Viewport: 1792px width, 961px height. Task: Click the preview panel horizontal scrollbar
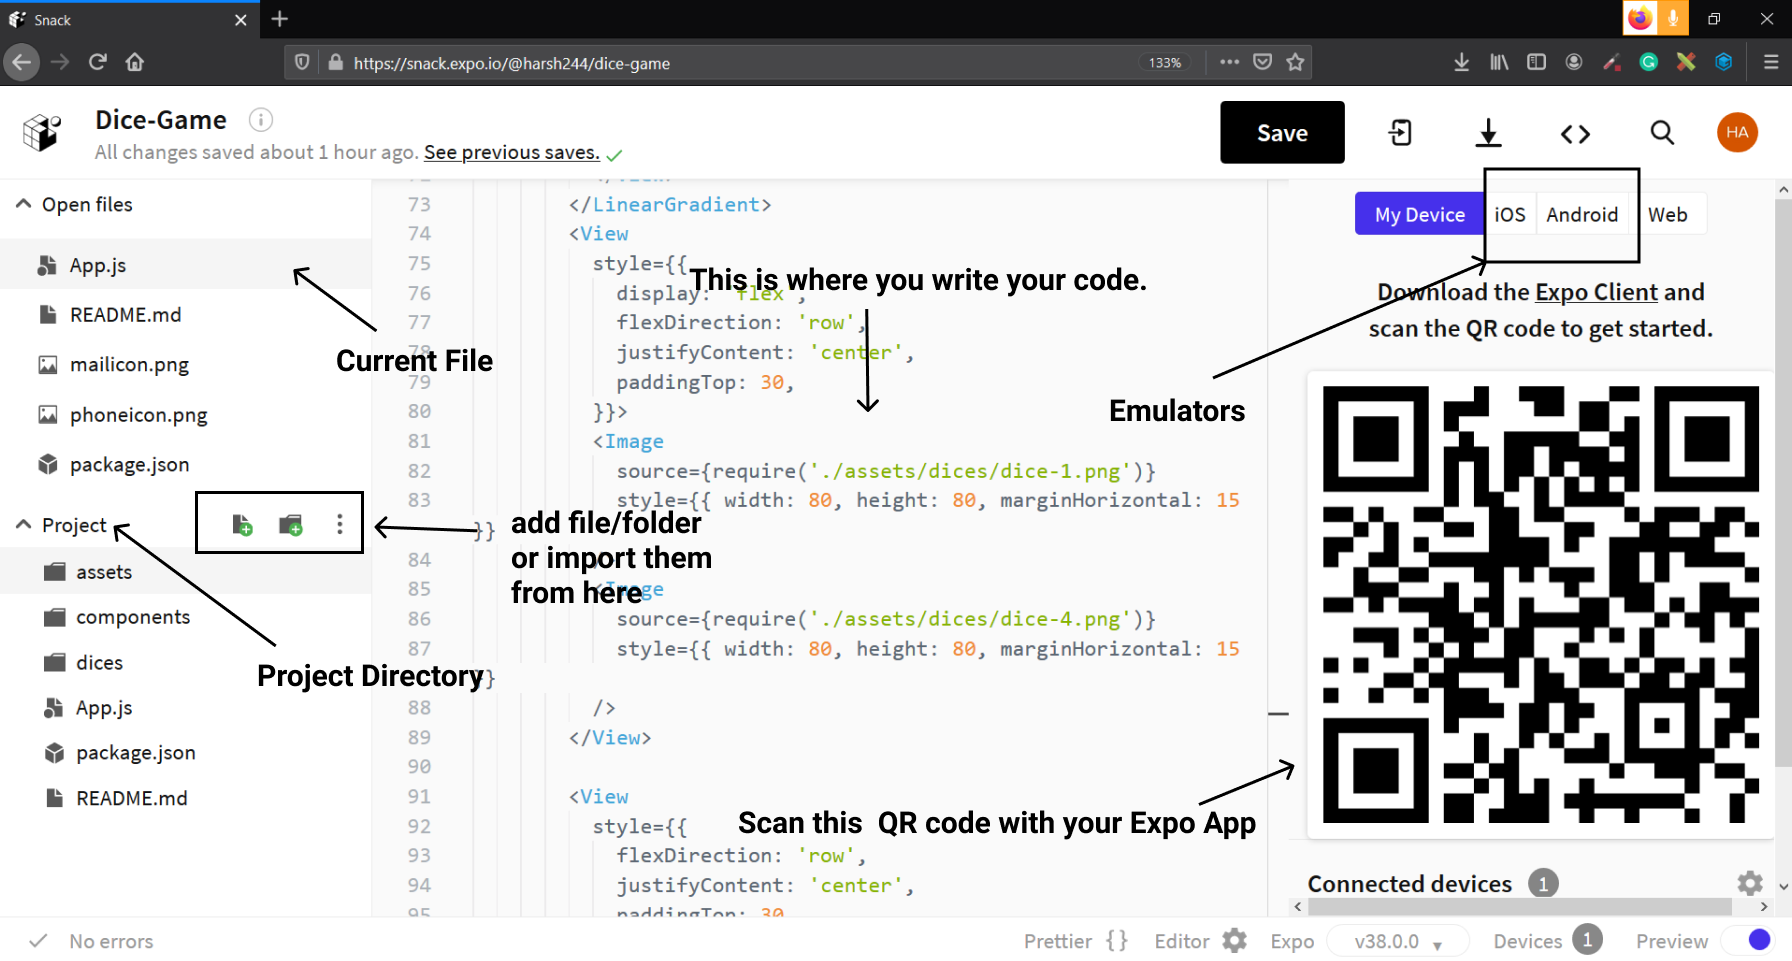coord(1520,906)
